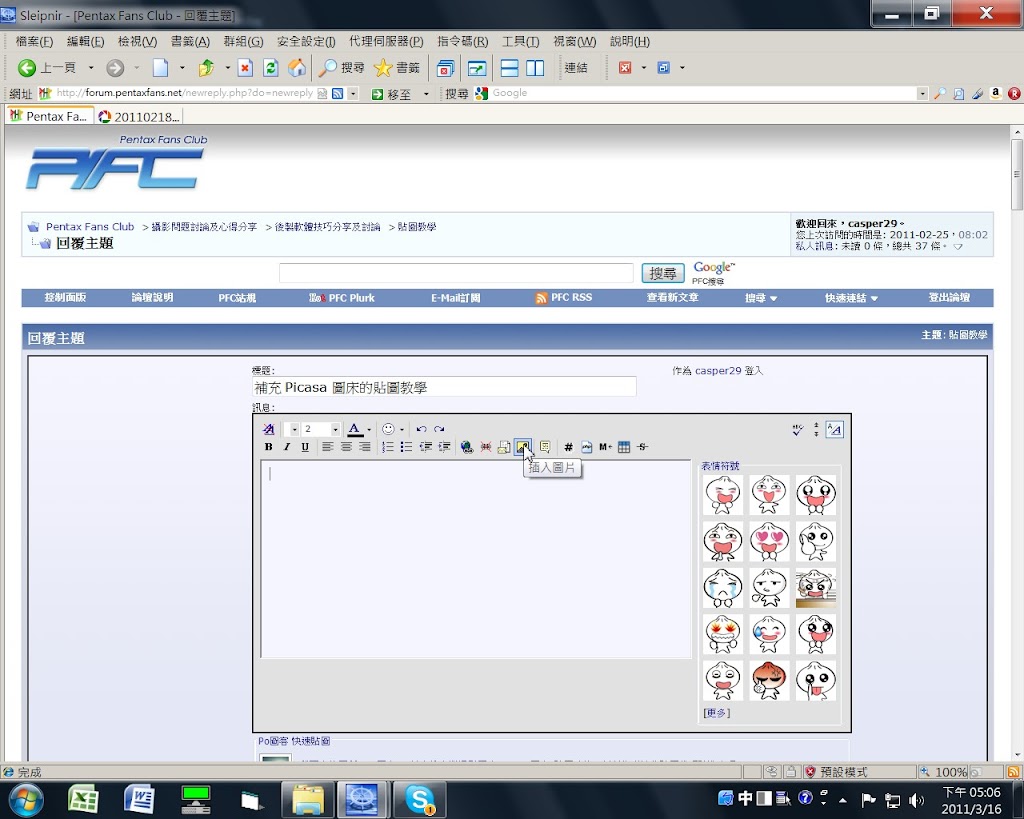Open the 編輯(E) menu
Viewport: 1024px width, 819px height.
point(86,41)
